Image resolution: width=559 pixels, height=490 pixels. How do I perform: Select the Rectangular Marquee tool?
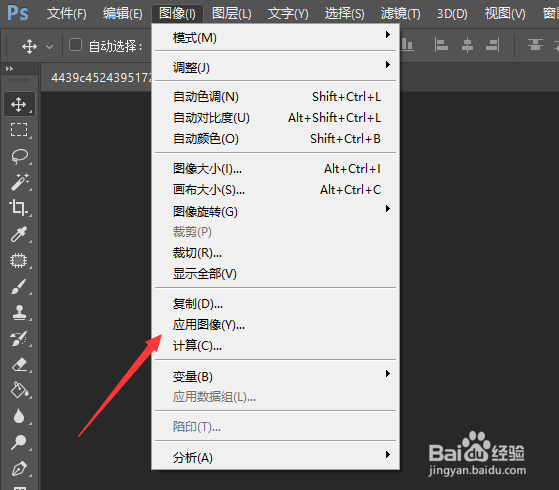tap(19, 130)
